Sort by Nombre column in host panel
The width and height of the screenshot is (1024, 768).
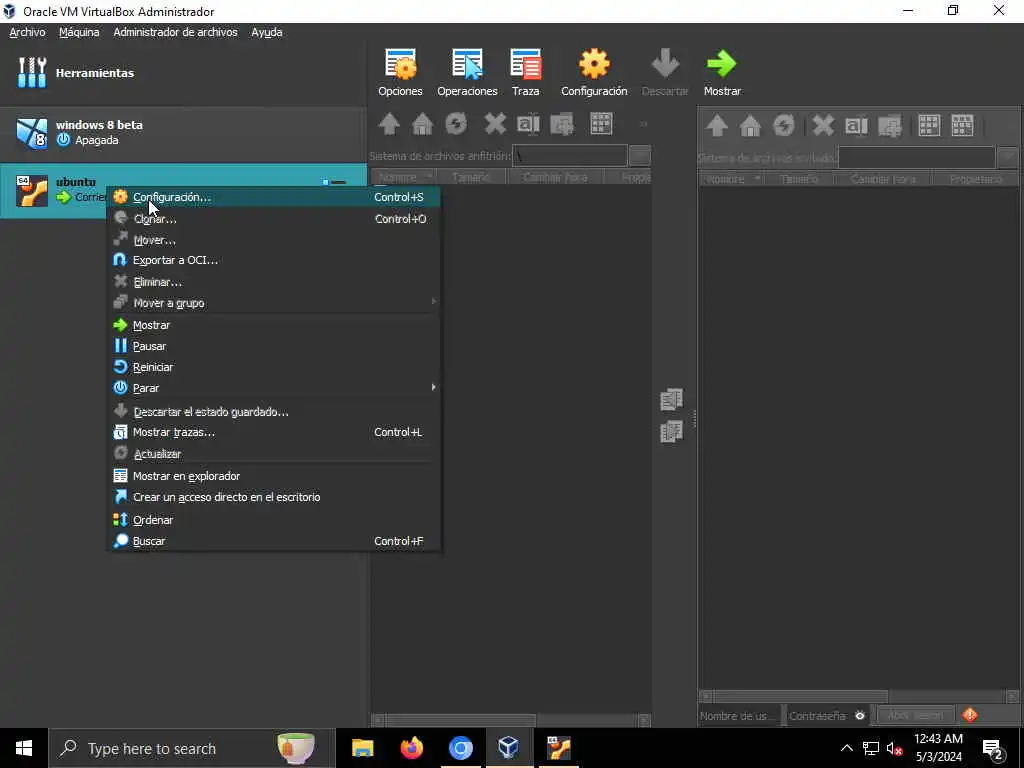click(403, 177)
